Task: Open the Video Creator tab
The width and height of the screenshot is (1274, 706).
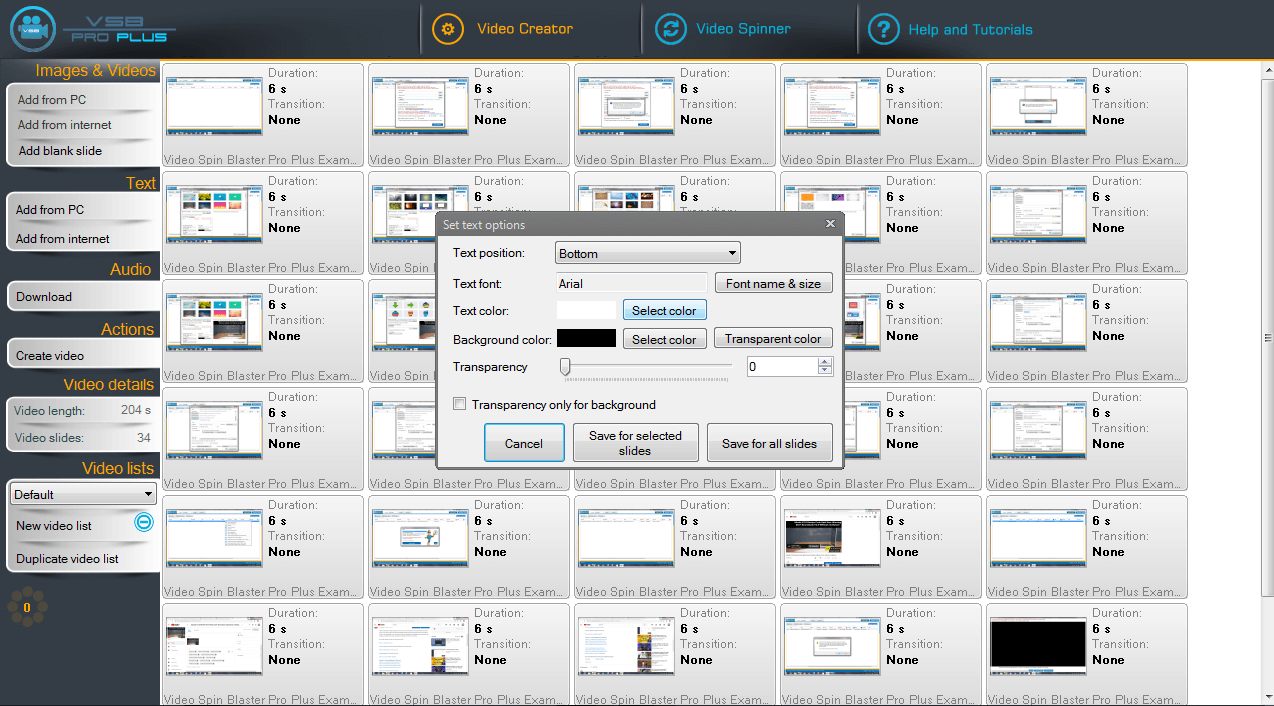Action: (x=504, y=29)
